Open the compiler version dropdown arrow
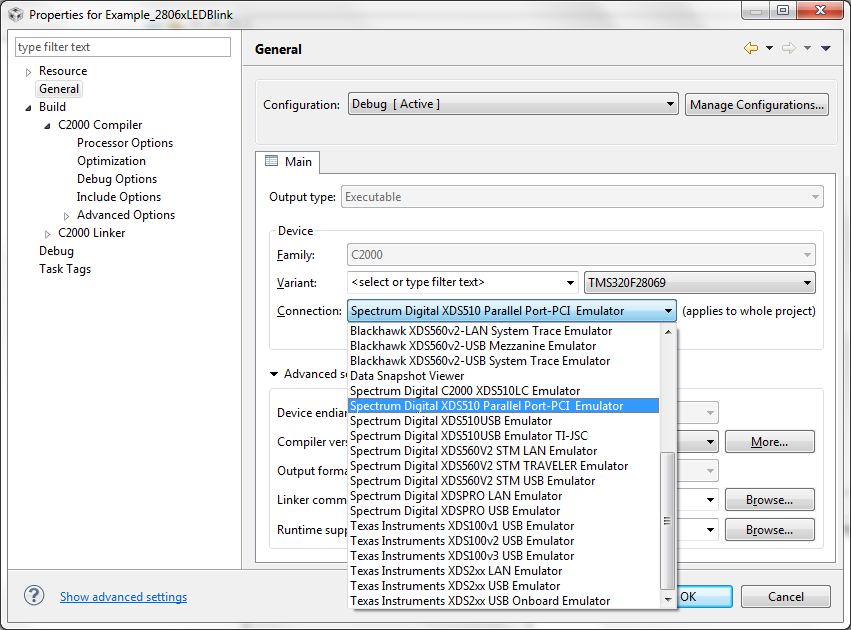The width and height of the screenshot is (851, 630). 710,442
